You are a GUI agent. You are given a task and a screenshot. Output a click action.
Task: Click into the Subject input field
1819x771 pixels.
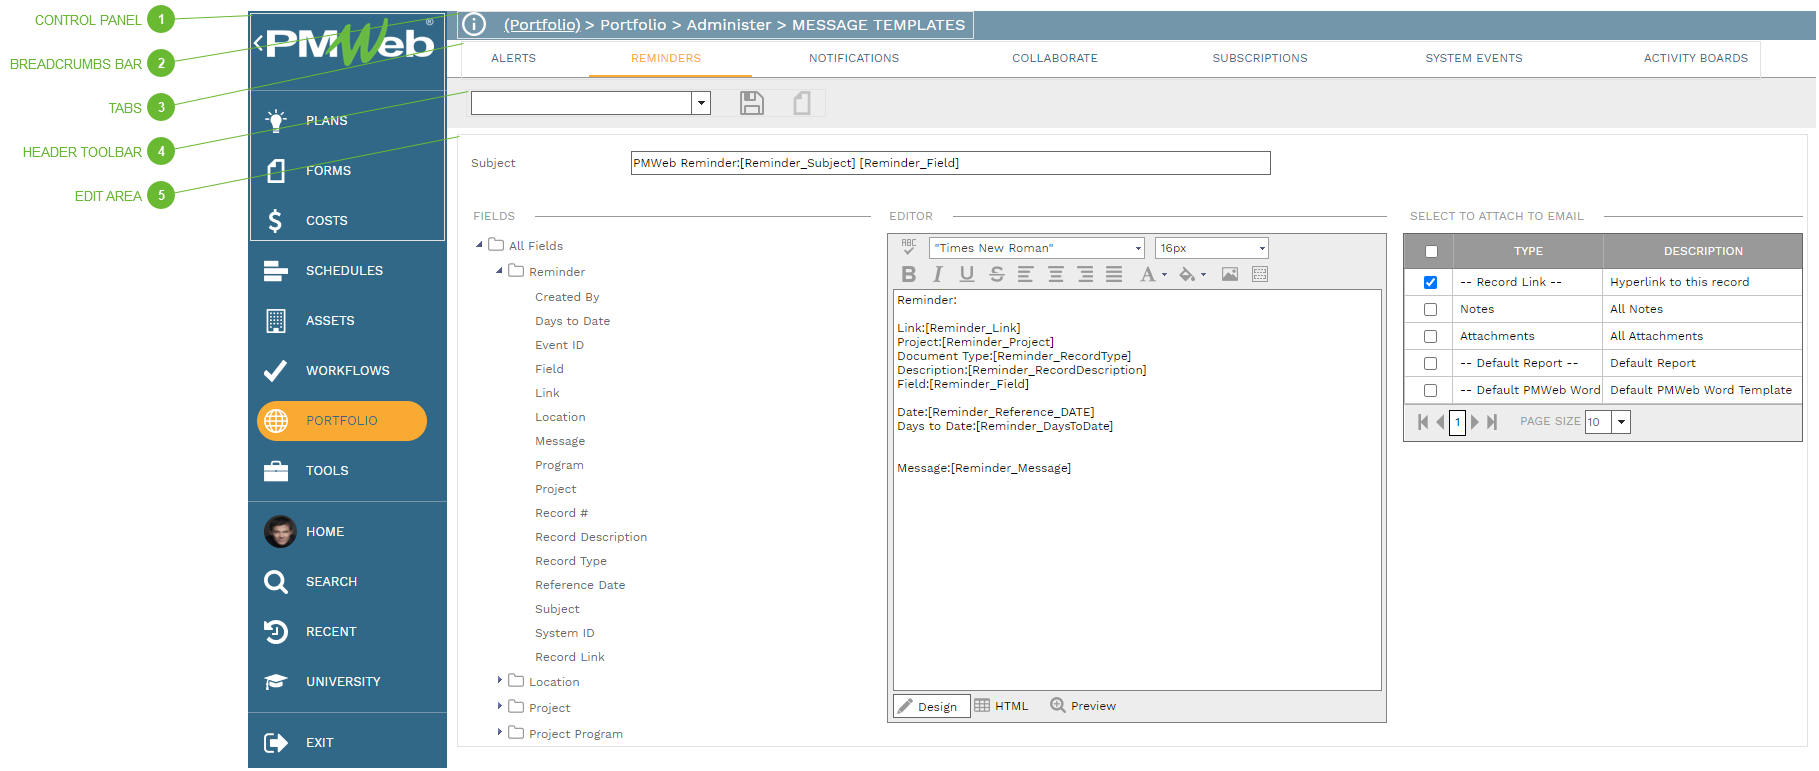949,163
